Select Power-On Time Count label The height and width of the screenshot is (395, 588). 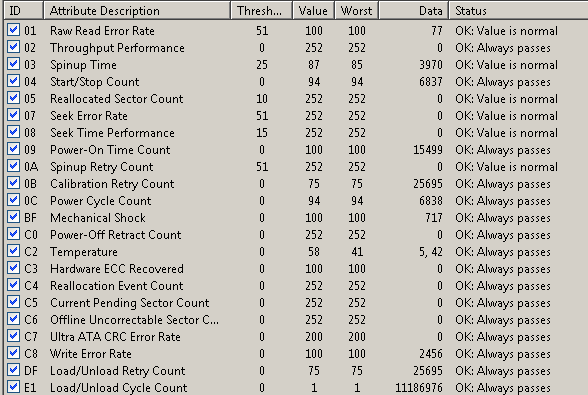click(110, 150)
